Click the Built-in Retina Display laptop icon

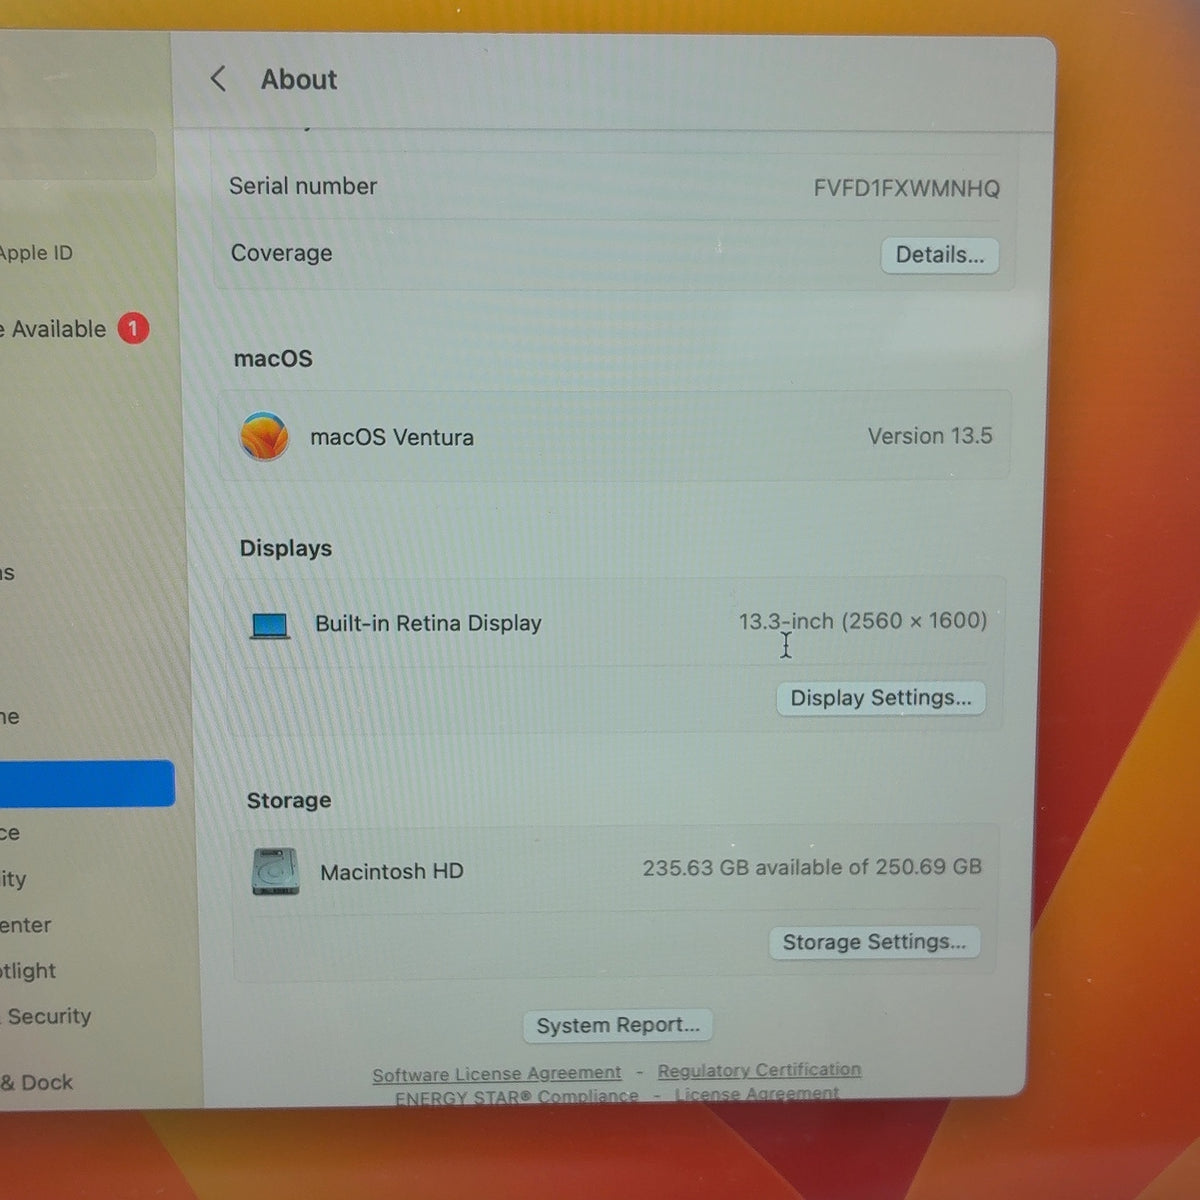tap(270, 626)
